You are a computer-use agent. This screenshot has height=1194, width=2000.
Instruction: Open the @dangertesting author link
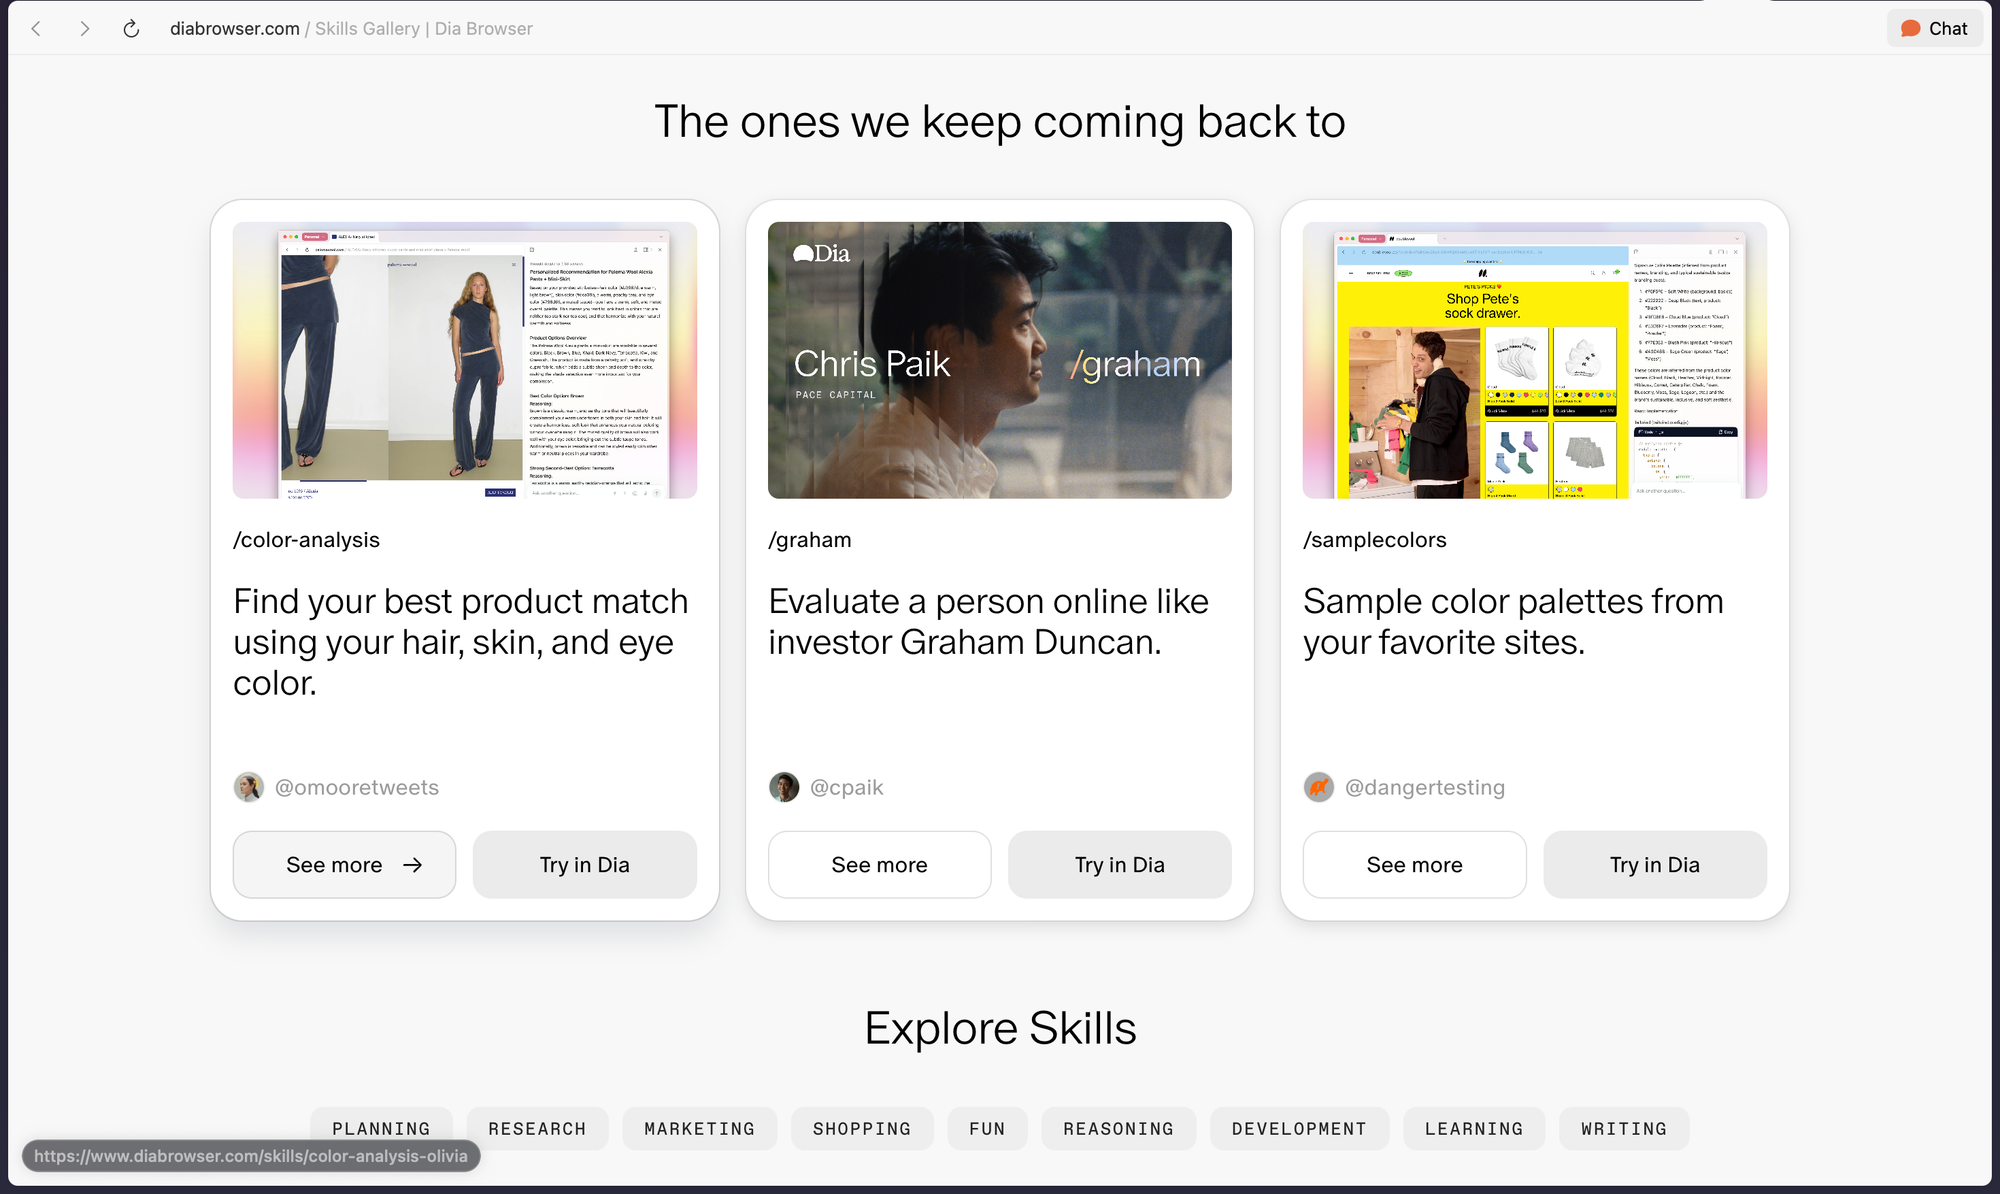click(1424, 787)
